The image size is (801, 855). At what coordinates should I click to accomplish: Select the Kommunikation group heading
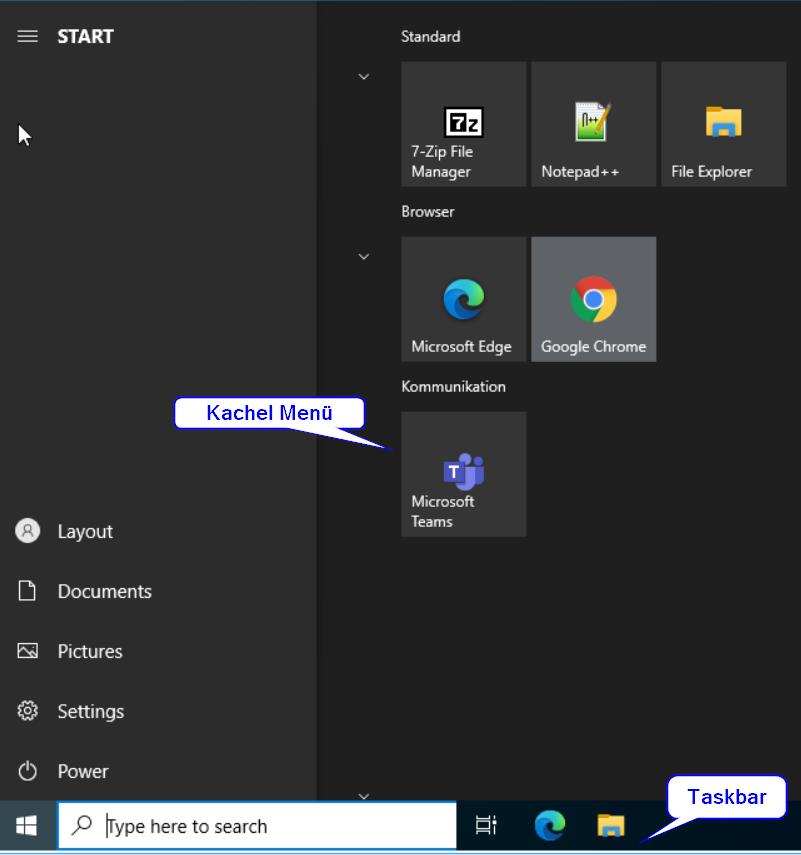(454, 387)
